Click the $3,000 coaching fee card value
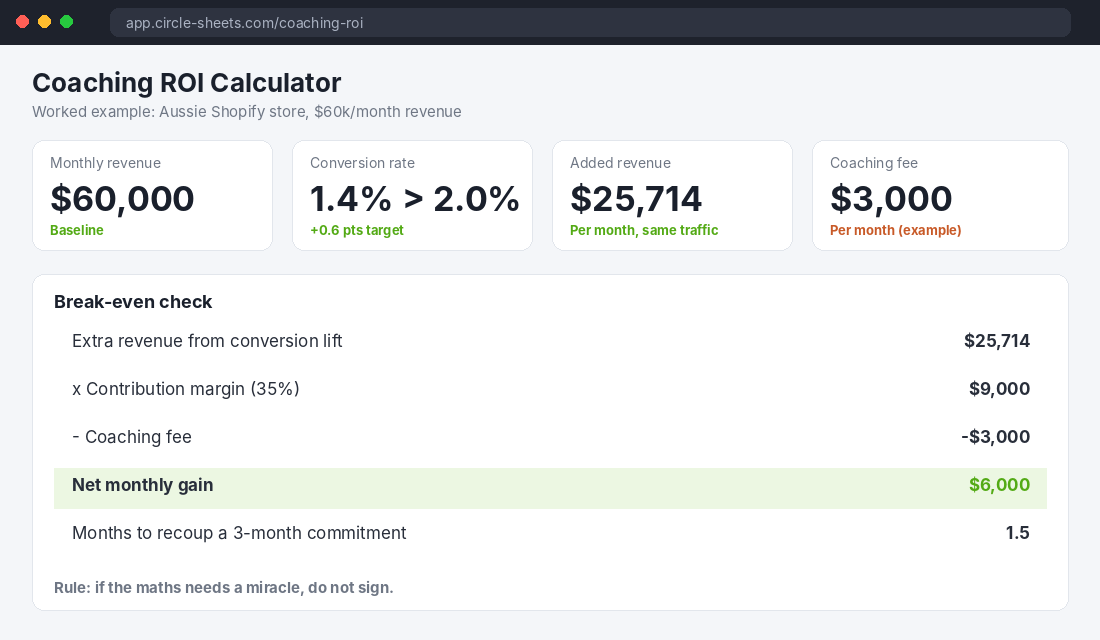Viewport: 1100px width, 640px height. [891, 199]
